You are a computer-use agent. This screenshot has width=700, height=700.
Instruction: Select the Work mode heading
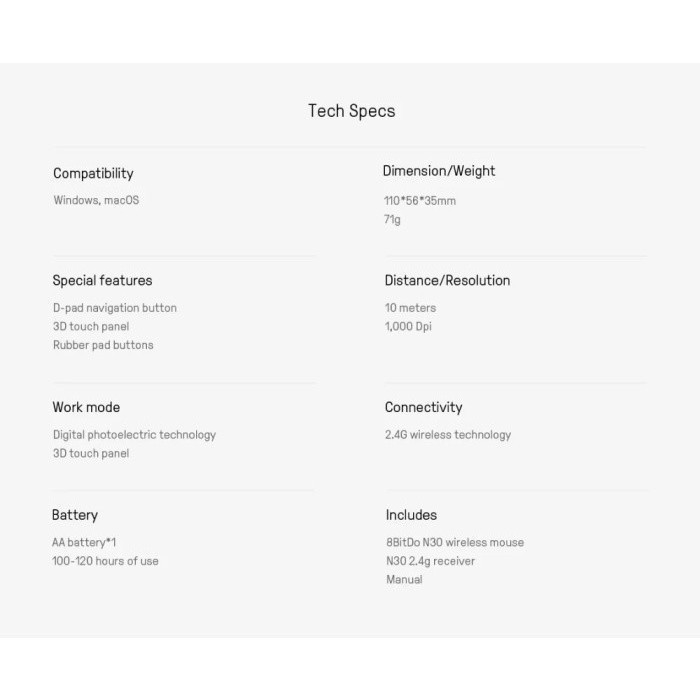click(x=86, y=407)
